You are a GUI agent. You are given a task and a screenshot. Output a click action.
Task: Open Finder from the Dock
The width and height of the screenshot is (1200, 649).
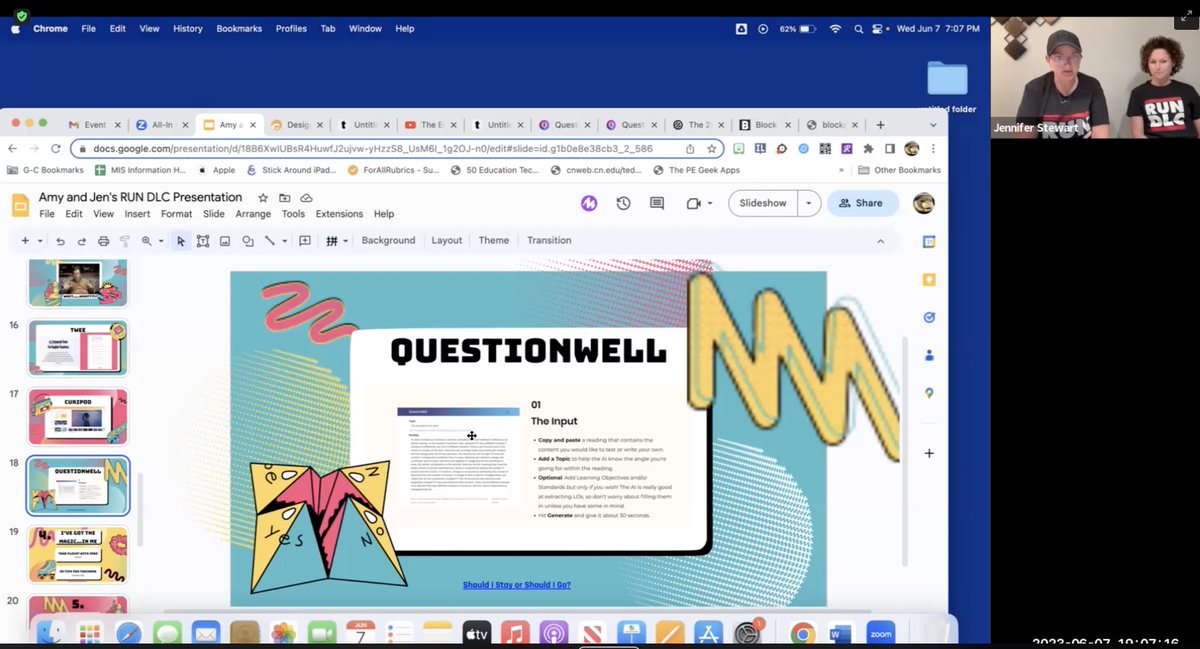click(x=51, y=633)
